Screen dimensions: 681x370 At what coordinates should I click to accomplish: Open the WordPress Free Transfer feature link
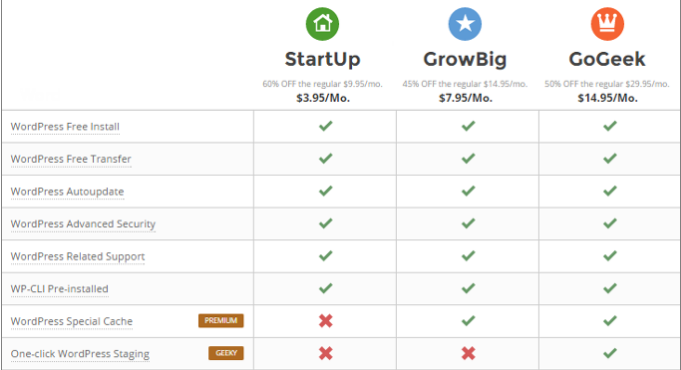coord(71,159)
